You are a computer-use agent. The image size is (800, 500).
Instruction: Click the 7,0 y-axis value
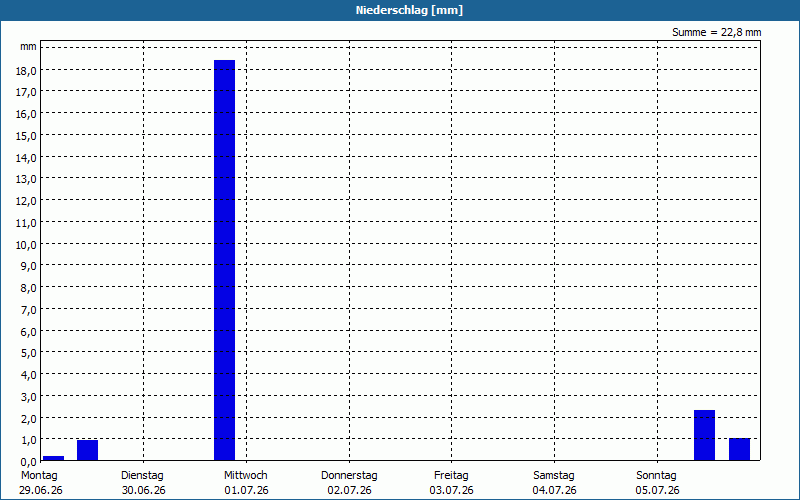click(29, 310)
